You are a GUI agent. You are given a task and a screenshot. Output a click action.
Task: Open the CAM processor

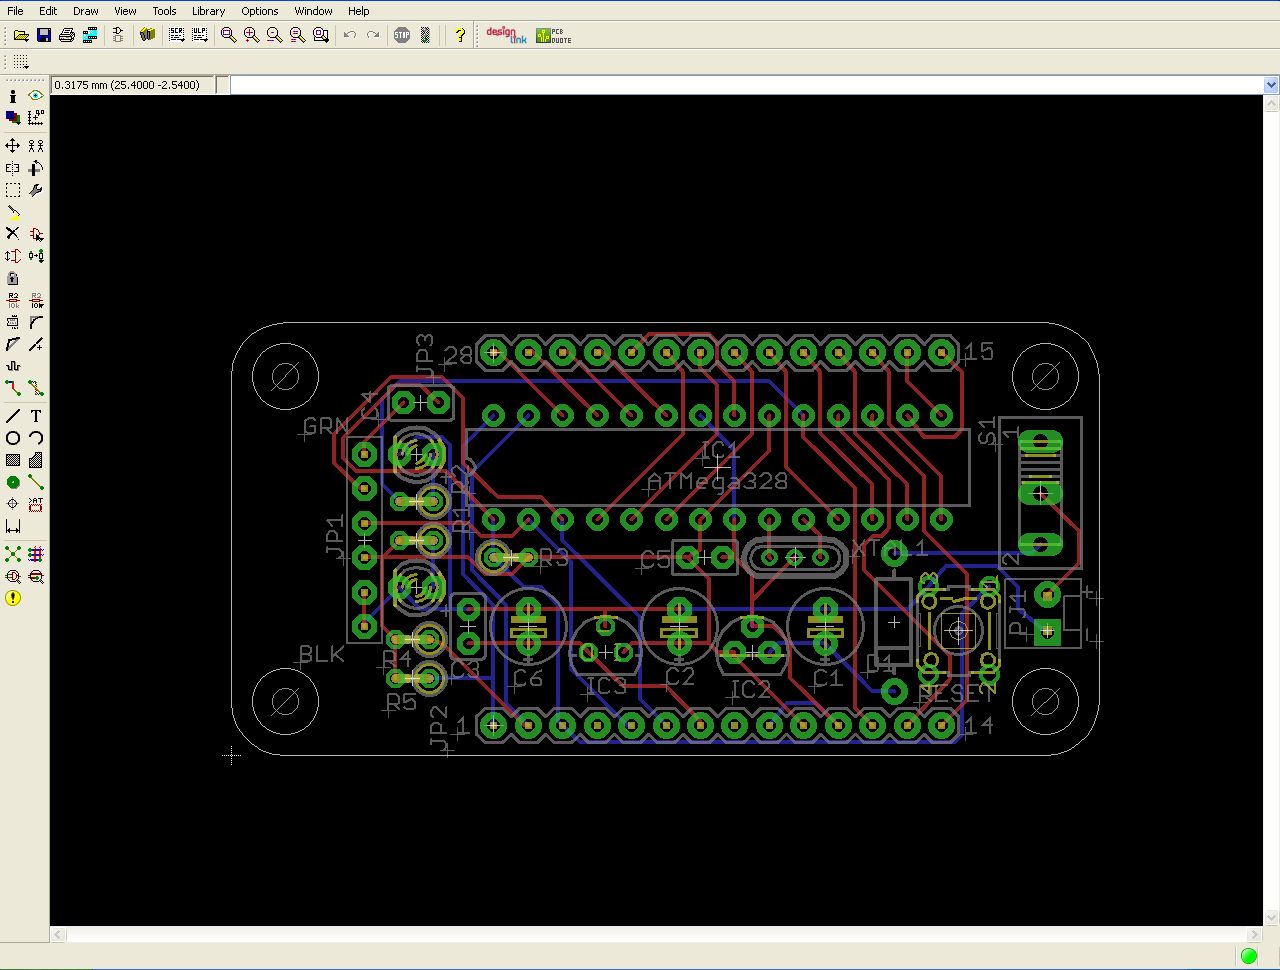tap(88, 35)
